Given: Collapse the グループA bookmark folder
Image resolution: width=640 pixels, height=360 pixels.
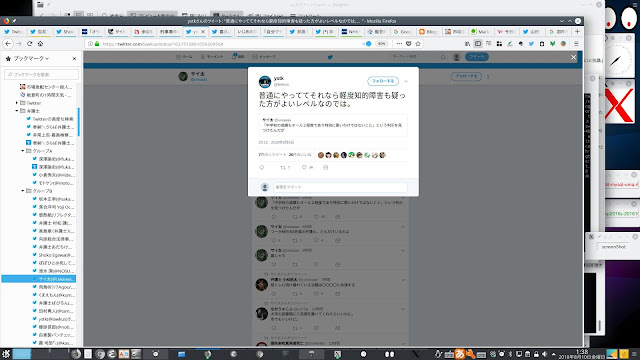Looking at the screenshot, I should click(23, 151).
